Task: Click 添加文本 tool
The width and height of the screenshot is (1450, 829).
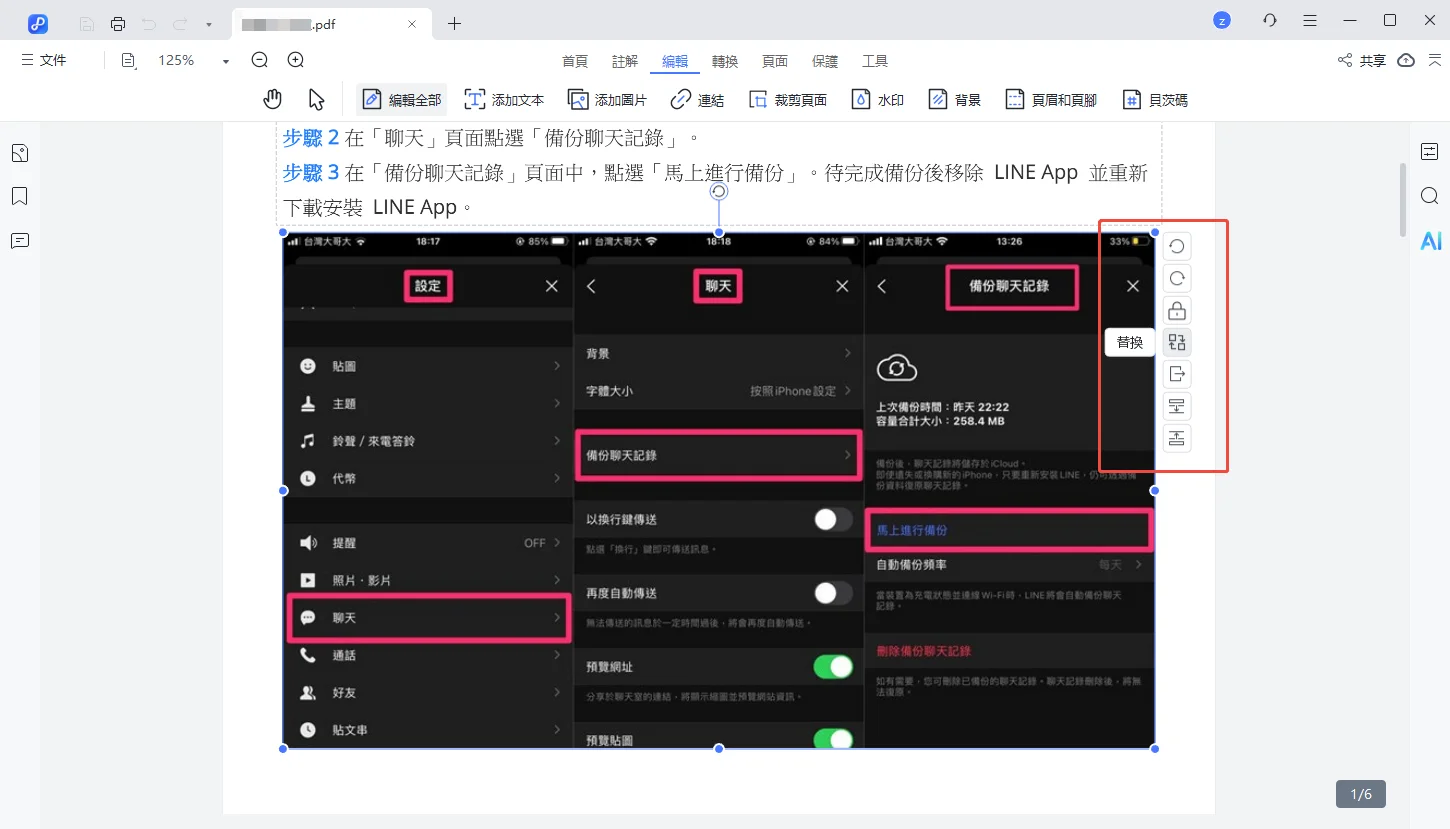Action: point(504,99)
